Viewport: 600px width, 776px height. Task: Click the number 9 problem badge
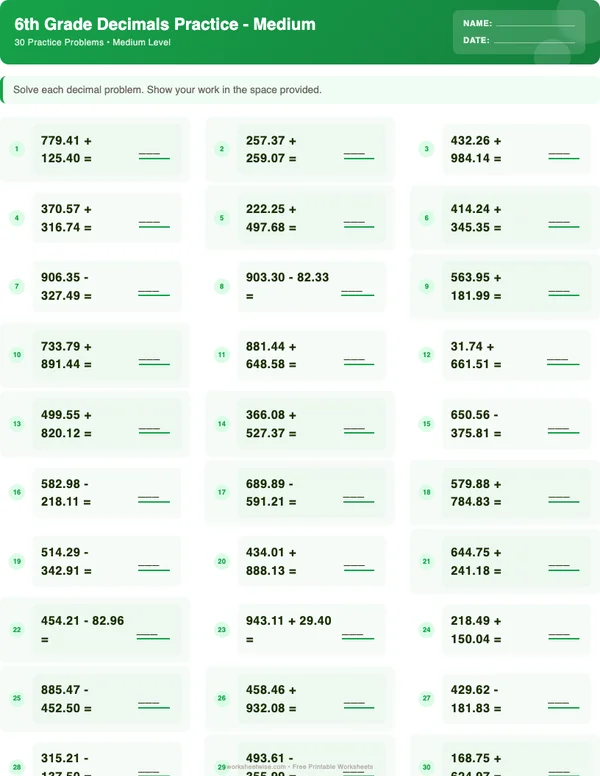(427, 287)
